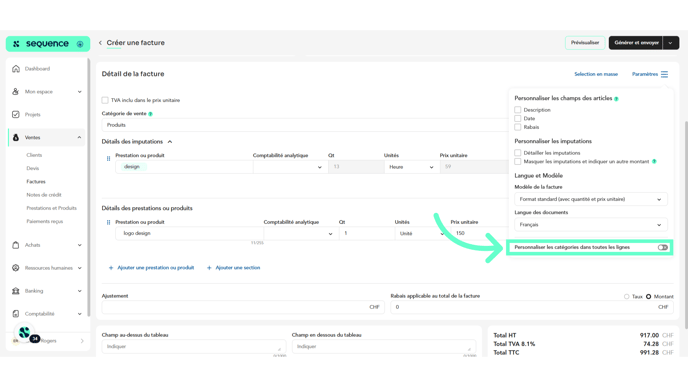
Task: Click the Sequence logo in sidebar header
Action: 41,44
